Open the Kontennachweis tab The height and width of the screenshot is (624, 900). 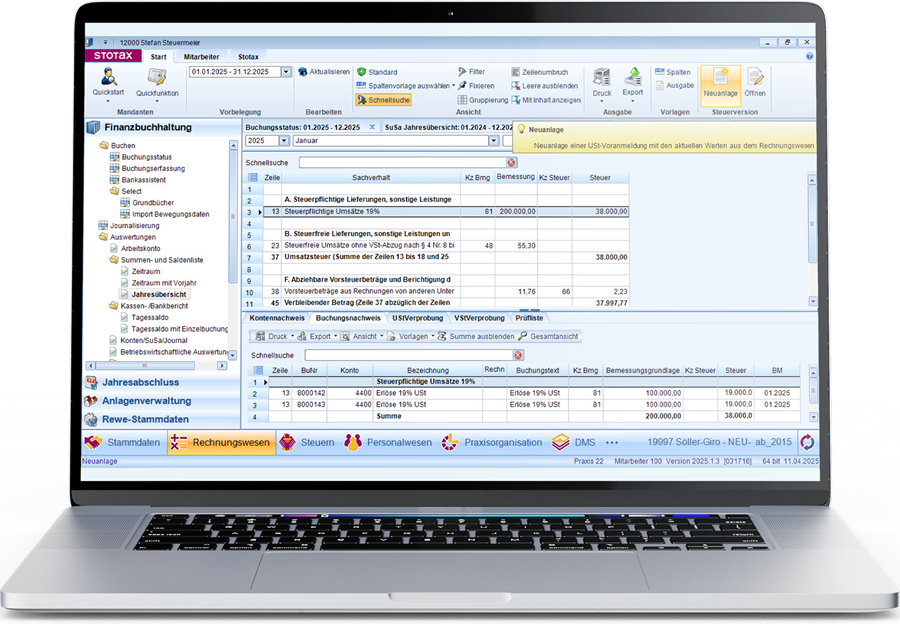(x=277, y=318)
